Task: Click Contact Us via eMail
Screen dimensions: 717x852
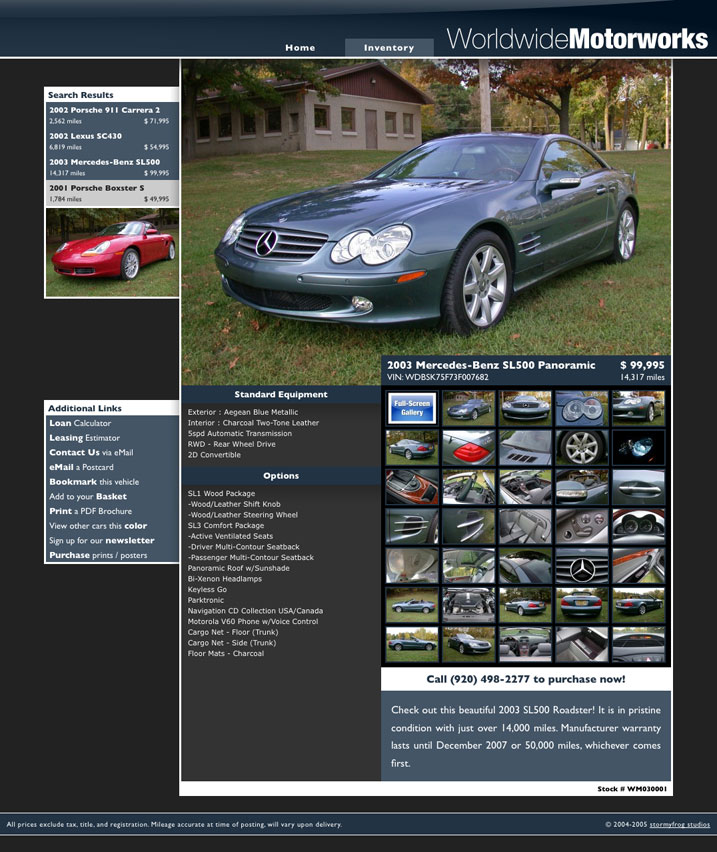Action: click(x=91, y=453)
